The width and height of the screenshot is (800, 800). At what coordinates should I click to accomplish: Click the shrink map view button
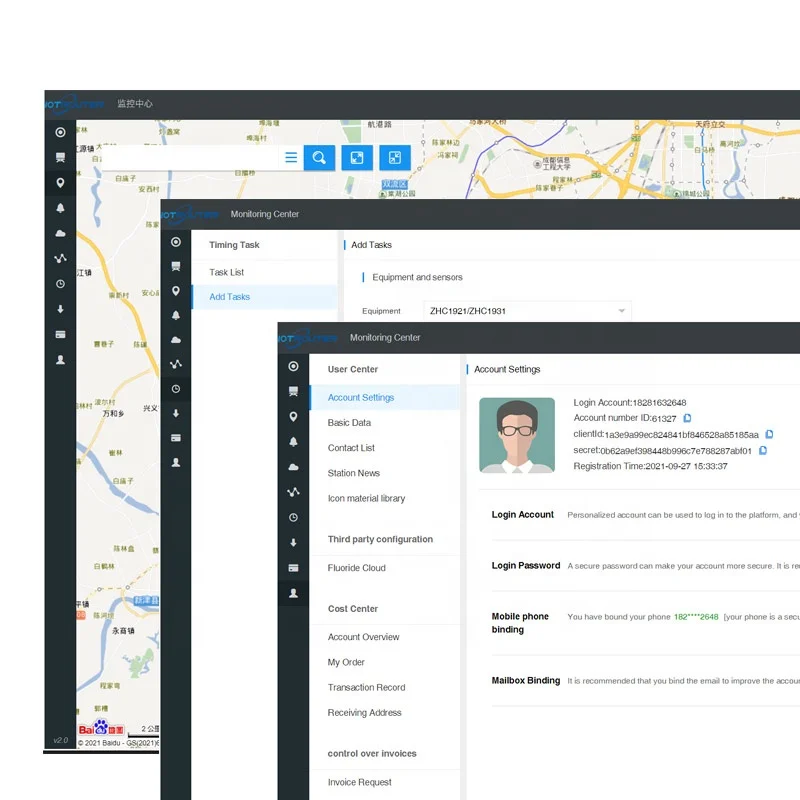pos(395,157)
